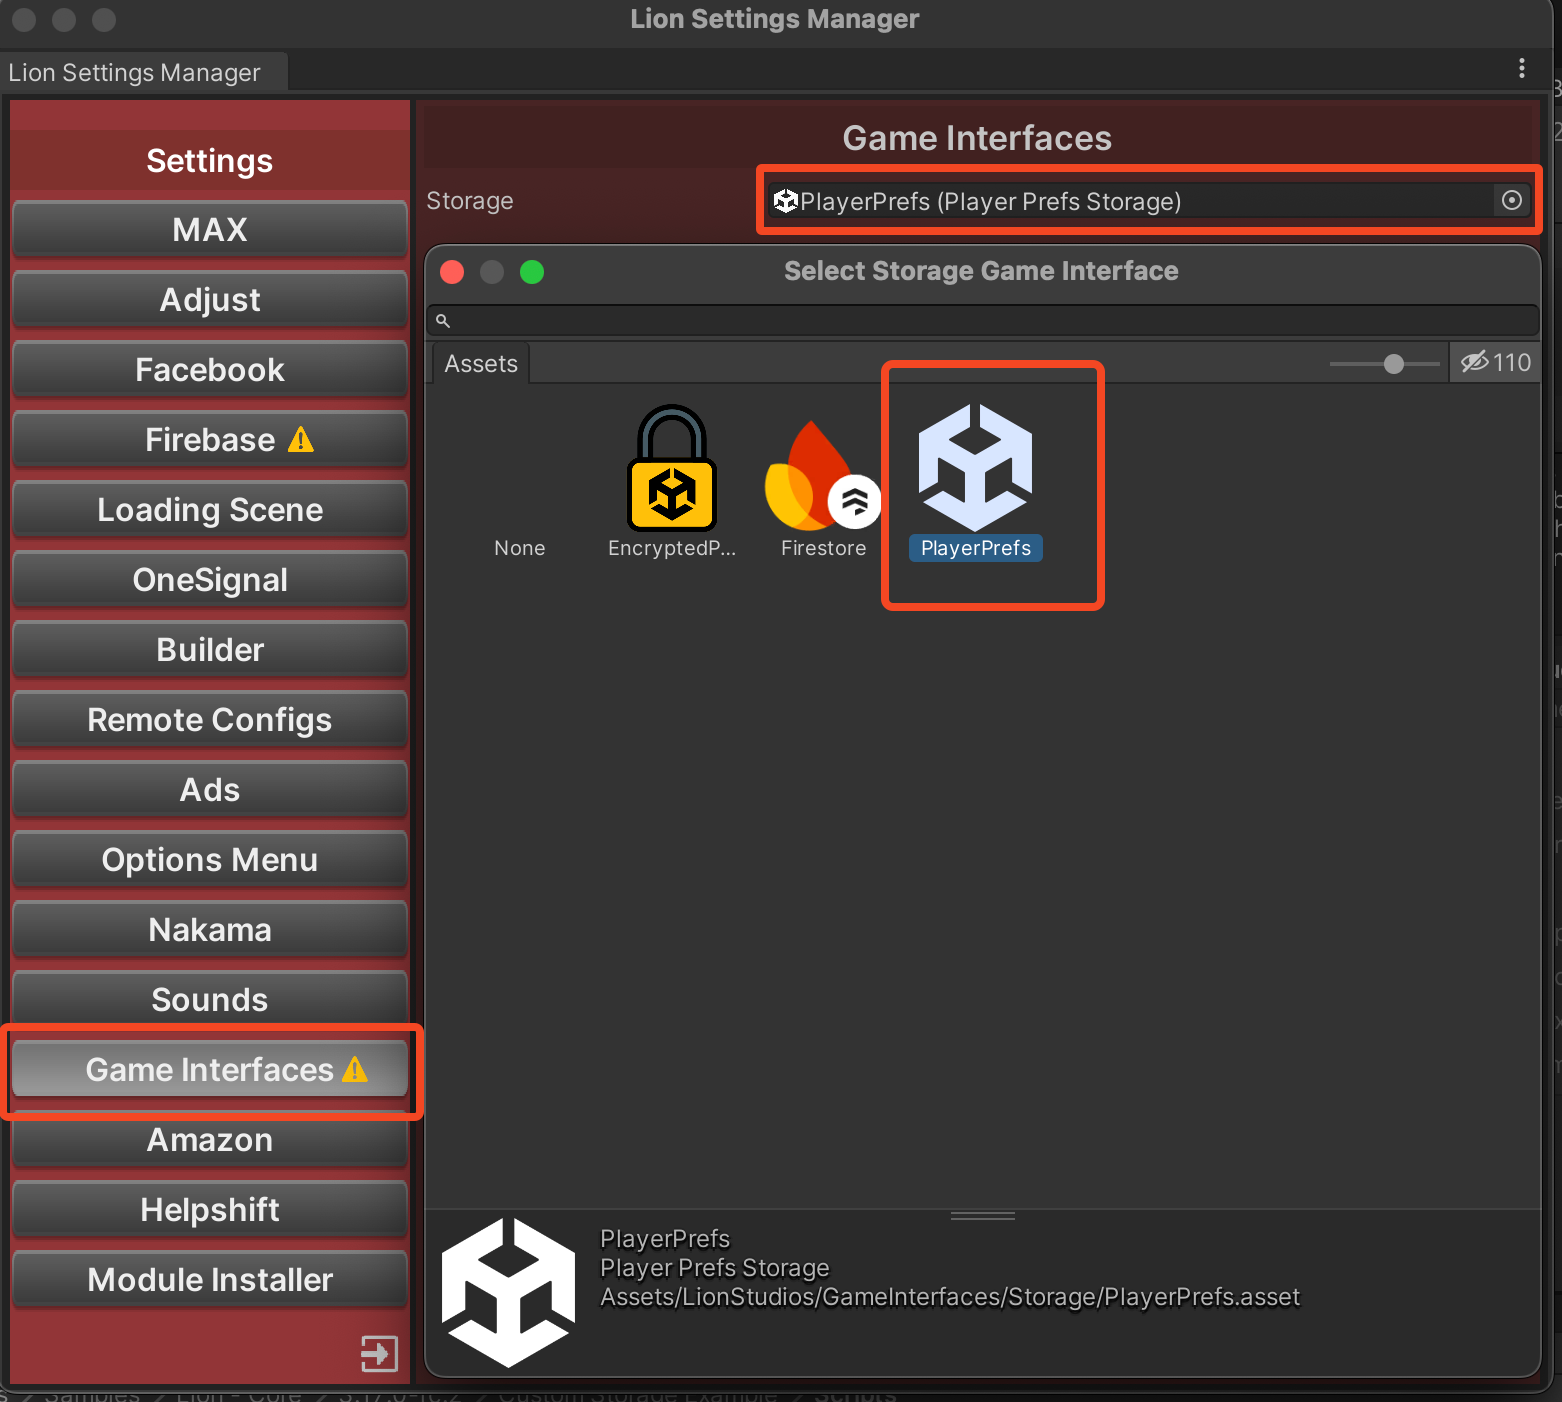1562x1402 pixels.
Task: Select the PlayerPrefs Unity cube asset
Action: coord(975,468)
